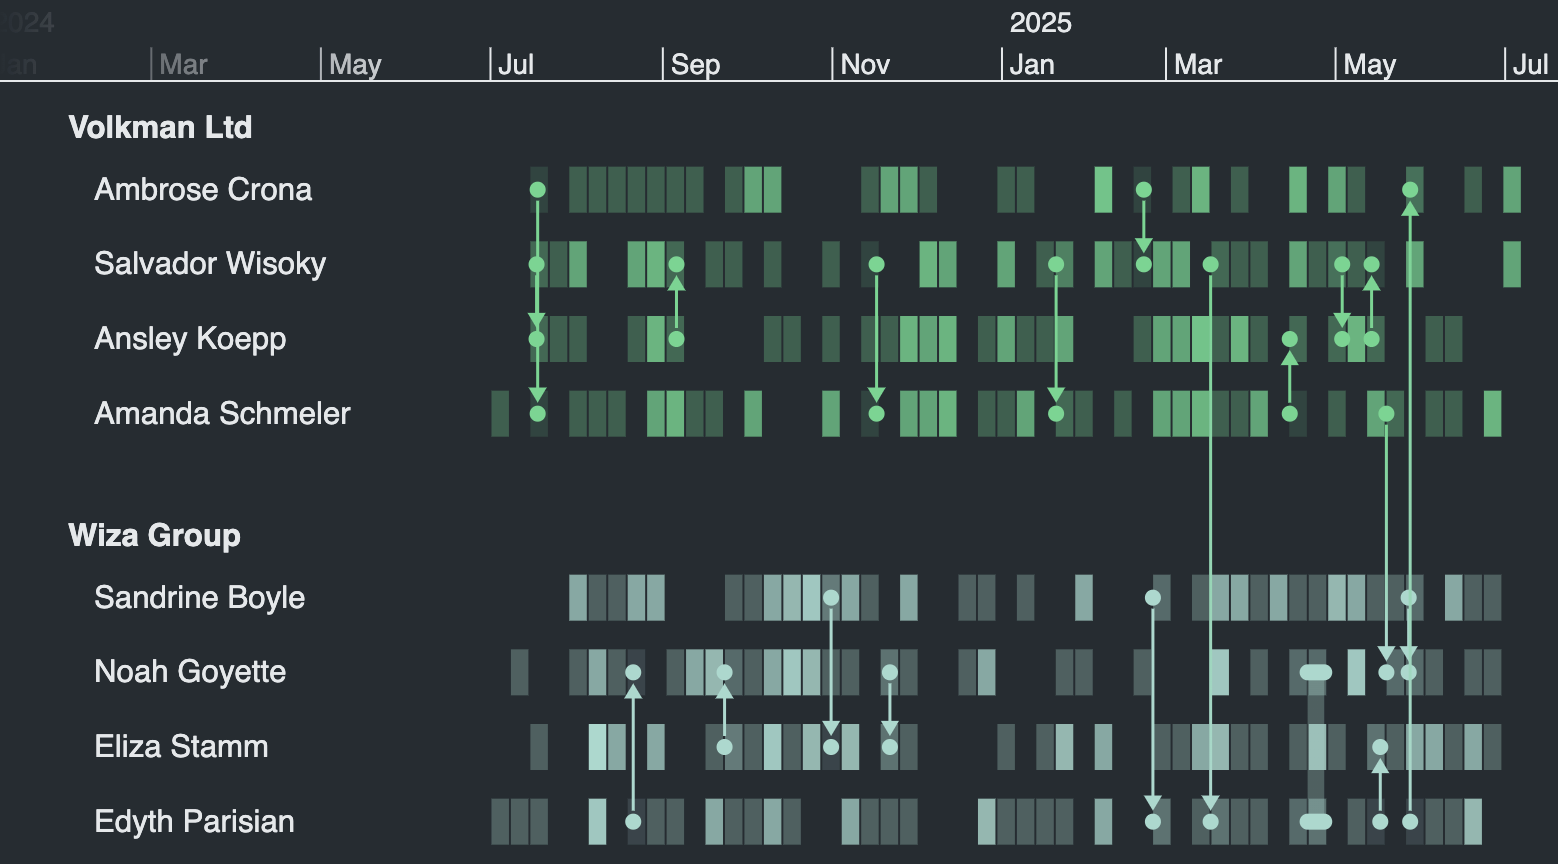Viewport: 1558px width, 864px height.
Task: Select Noah Goyette's wide pill-shaped event marker
Action: coord(1315,672)
